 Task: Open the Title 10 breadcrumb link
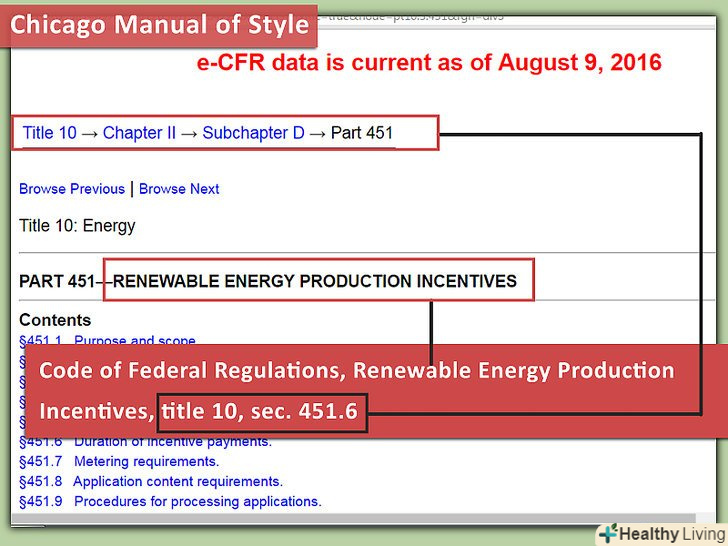pos(50,133)
